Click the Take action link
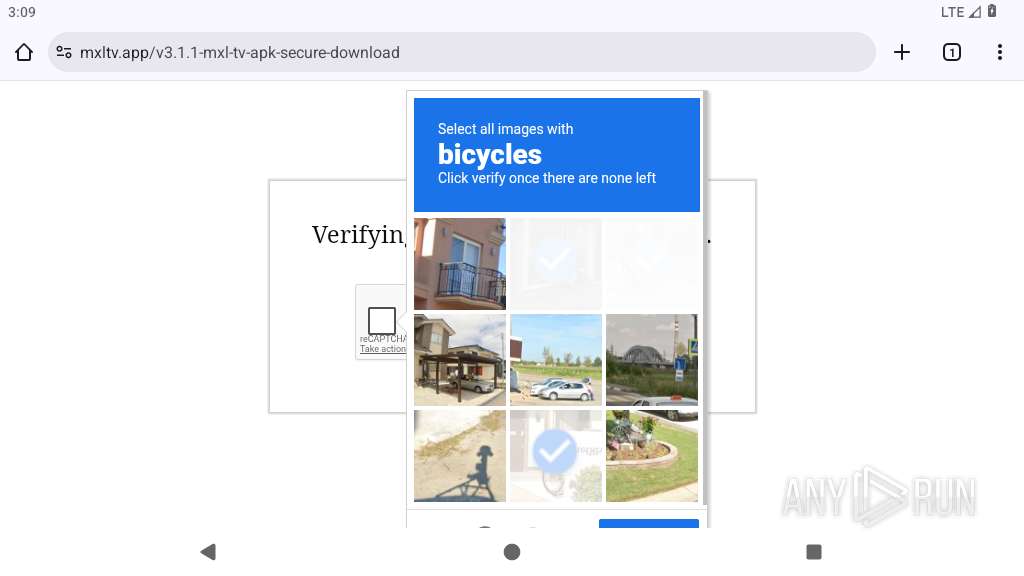Viewport: 1024px width, 576px height. [383, 349]
